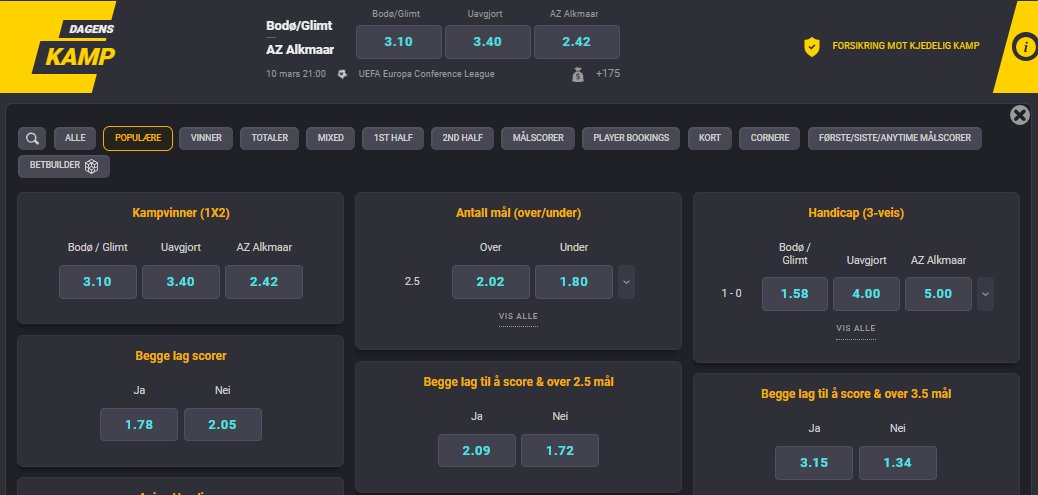Select handicap Uavgjort at 4.00
The width and height of the screenshot is (1038, 495).
(866, 294)
